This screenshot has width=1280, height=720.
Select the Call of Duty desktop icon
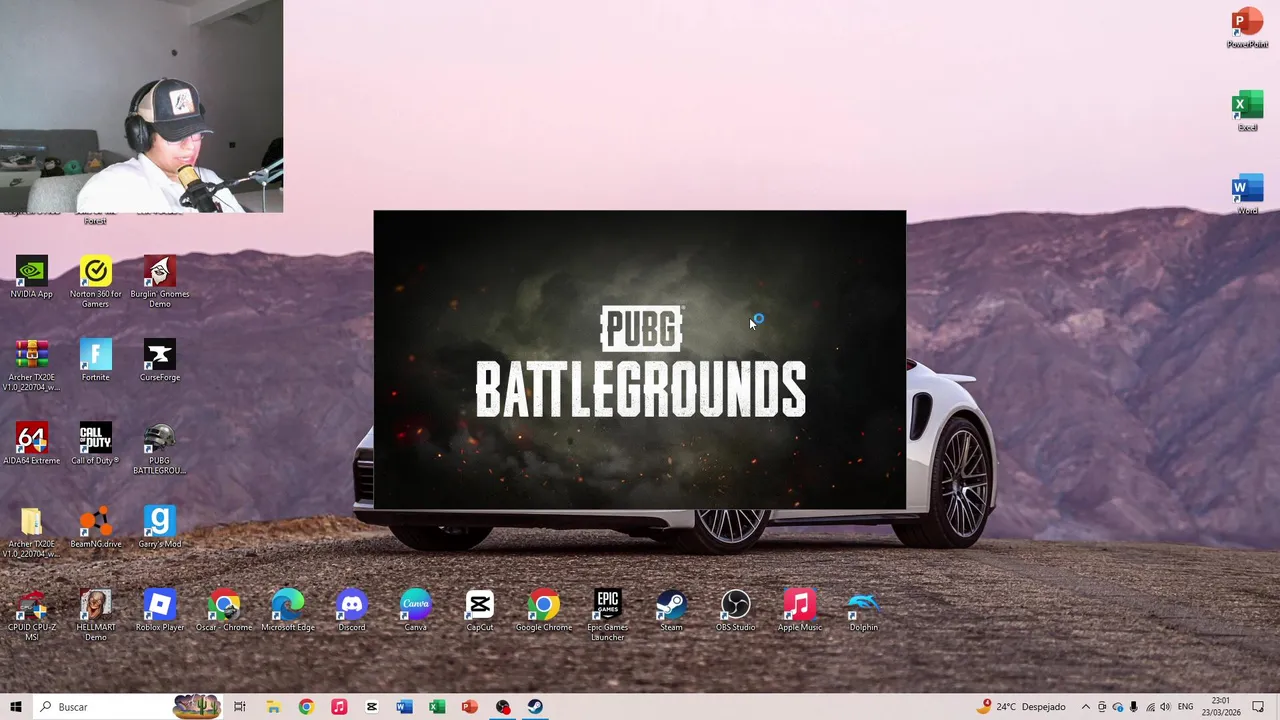pyautogui.click(x=95, y=445)
